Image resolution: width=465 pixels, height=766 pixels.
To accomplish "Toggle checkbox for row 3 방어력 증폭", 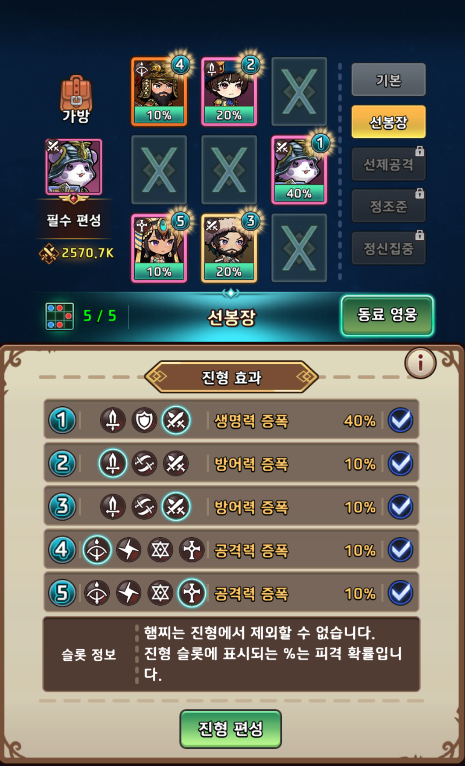I will click(x=401, y=507).
